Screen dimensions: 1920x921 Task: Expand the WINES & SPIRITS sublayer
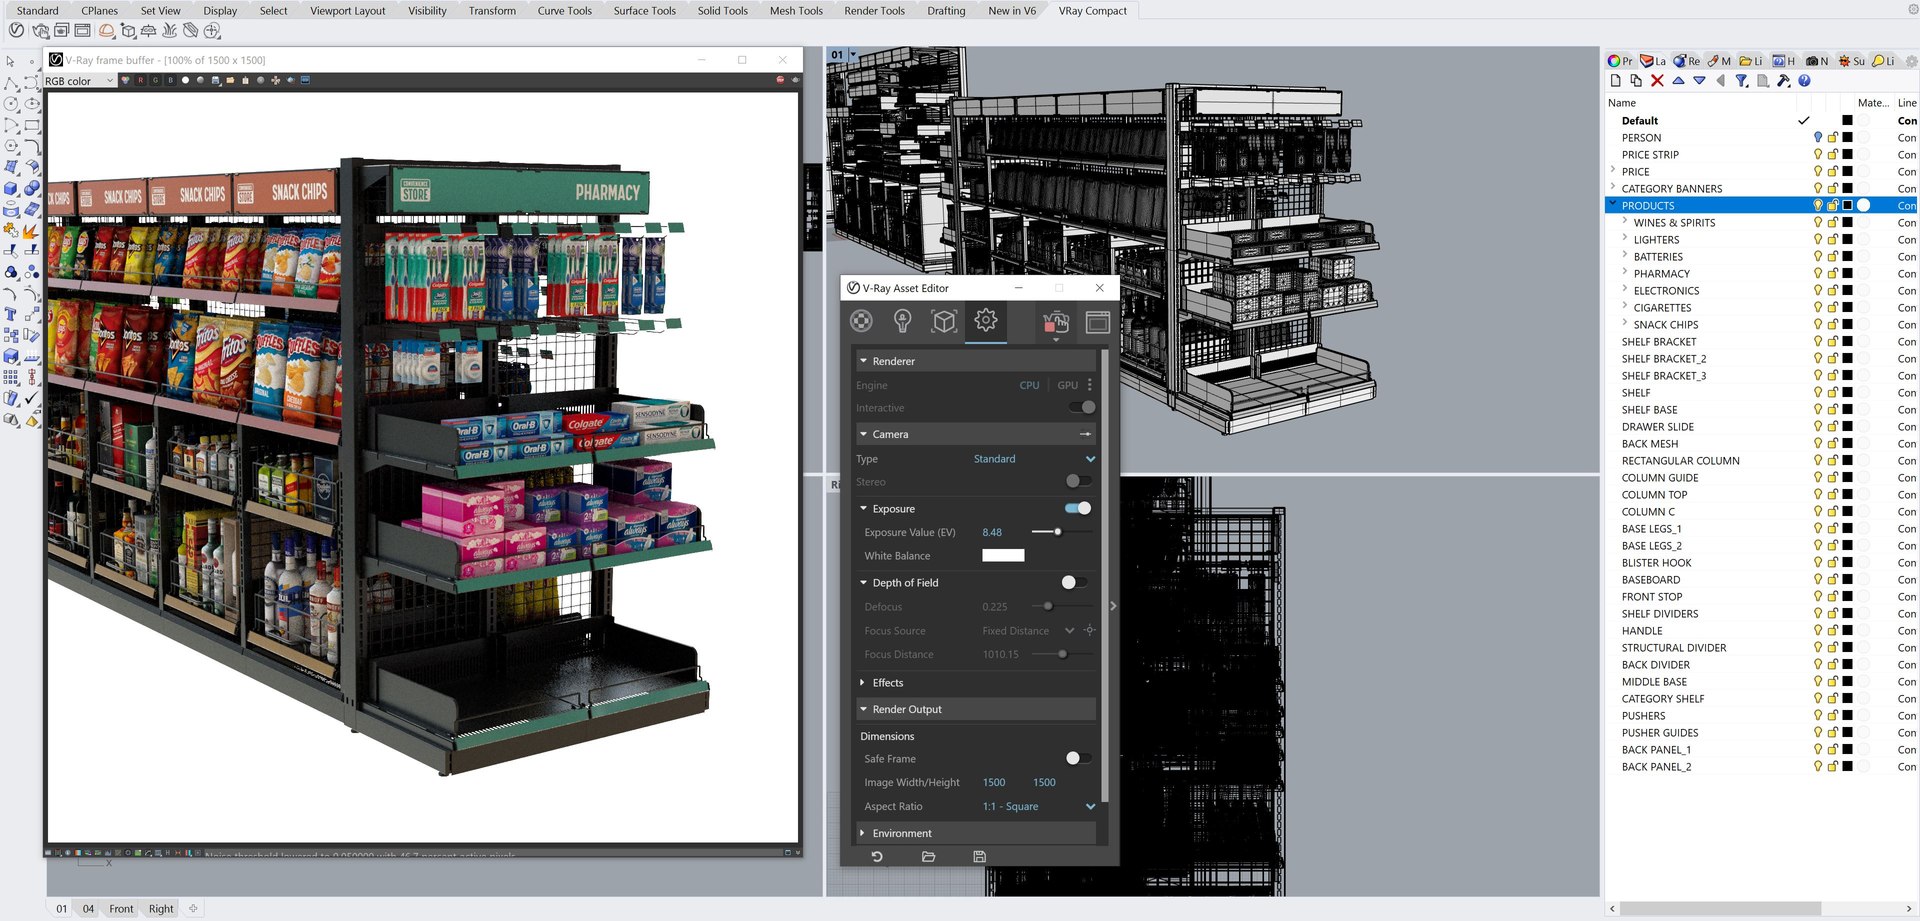(x=1625, y=222)
